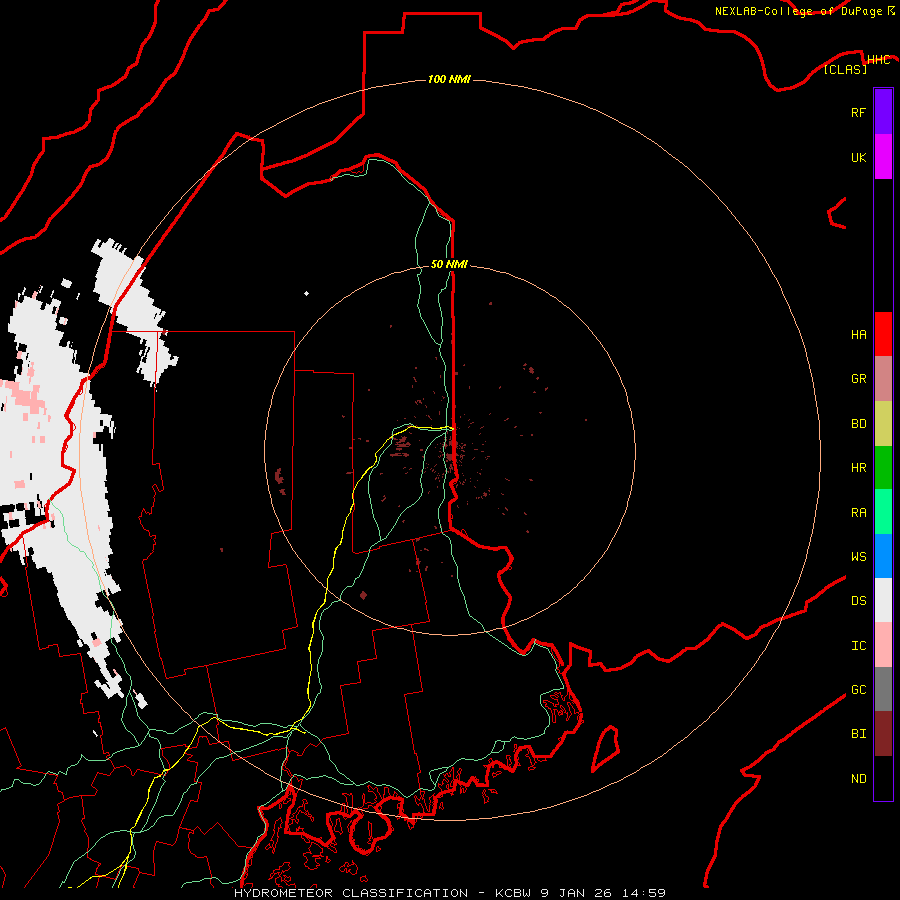Click the NEXLAB-College of DuPage credit text

coord(798,11)
